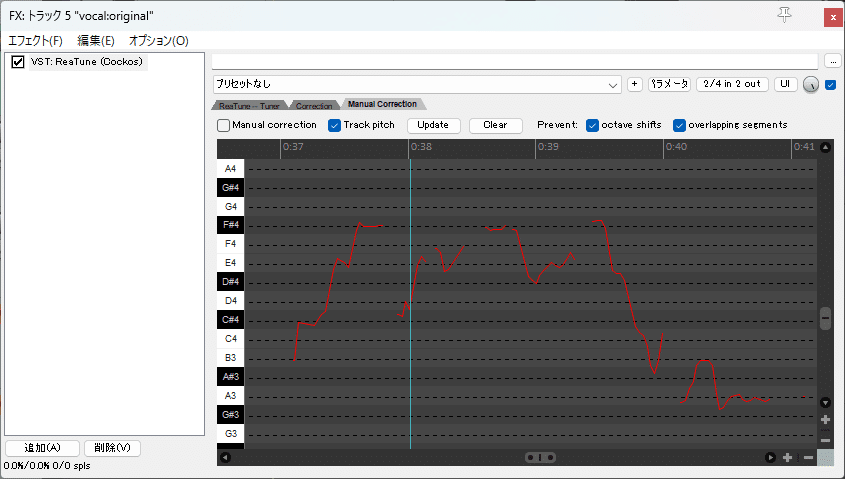This screenshot has width=845, height=479.
Task: Switch to the ReaTune – Tuner tab
Action: (x=249, y=106)
